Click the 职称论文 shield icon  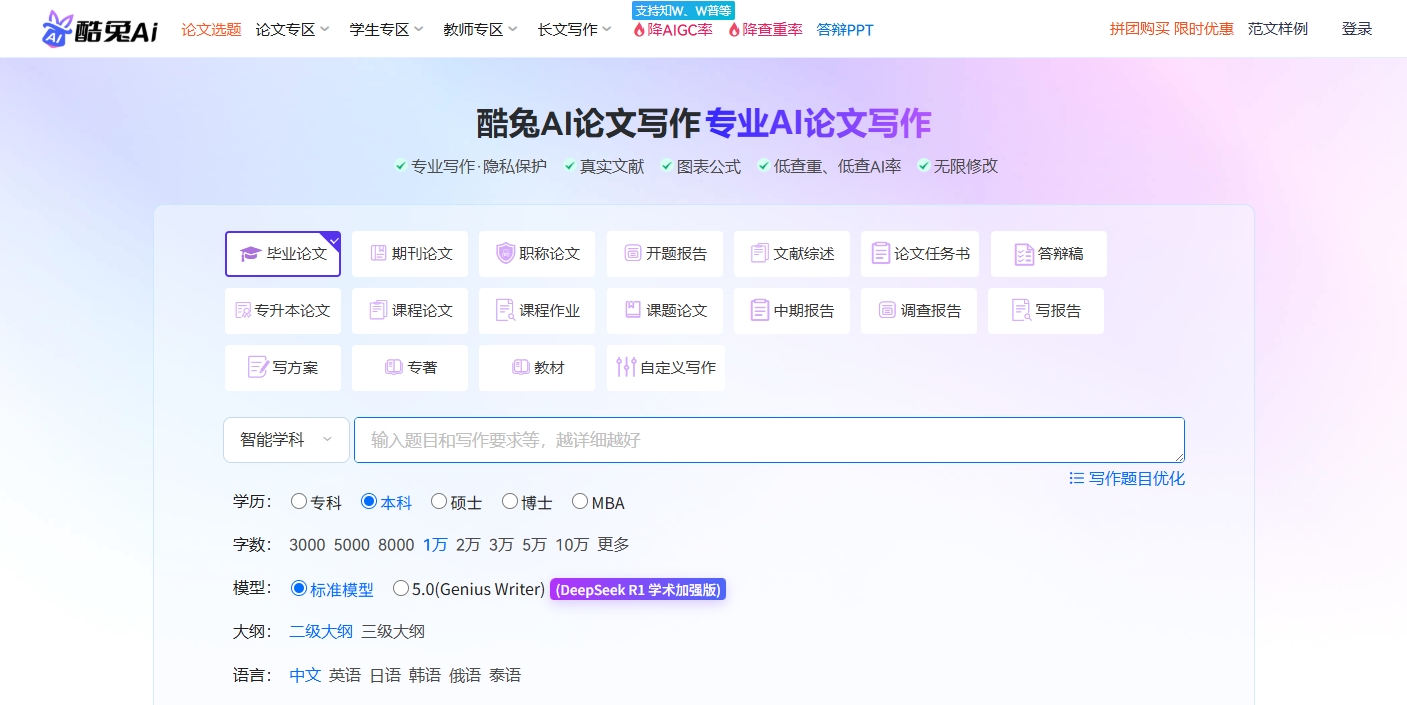[505, 253]
